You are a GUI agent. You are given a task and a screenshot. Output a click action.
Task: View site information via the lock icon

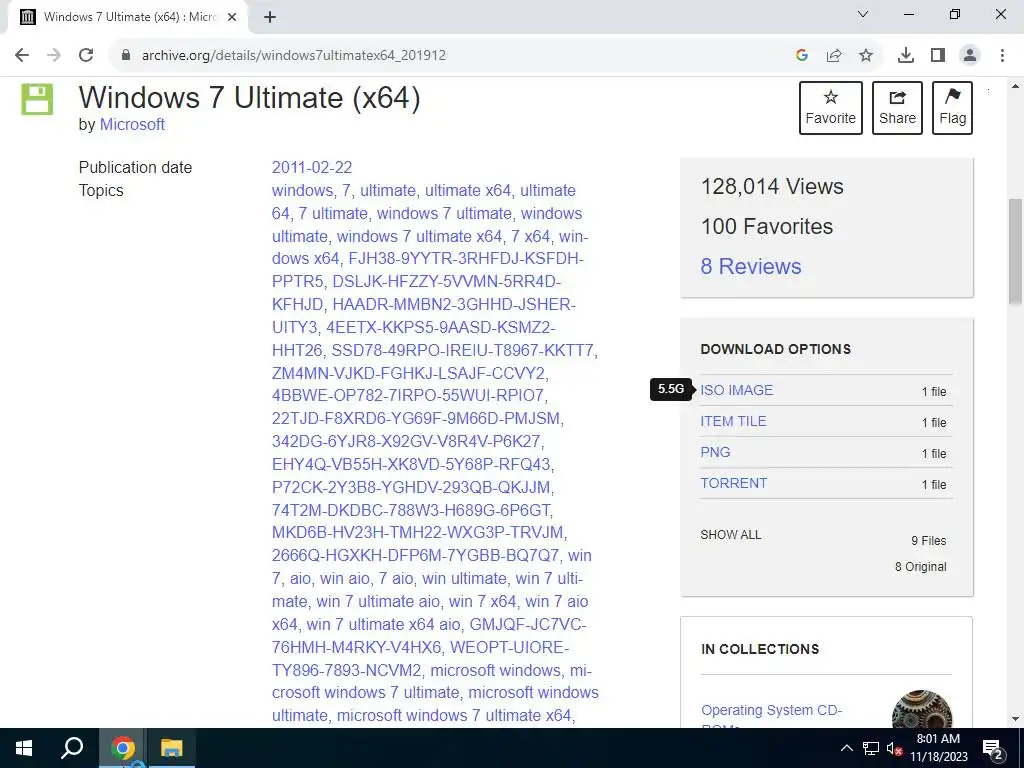pos(126,55)
